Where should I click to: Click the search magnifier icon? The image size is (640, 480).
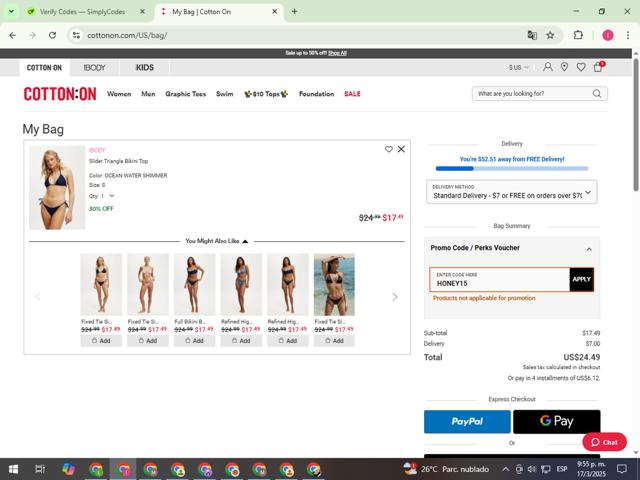(597, 93)
